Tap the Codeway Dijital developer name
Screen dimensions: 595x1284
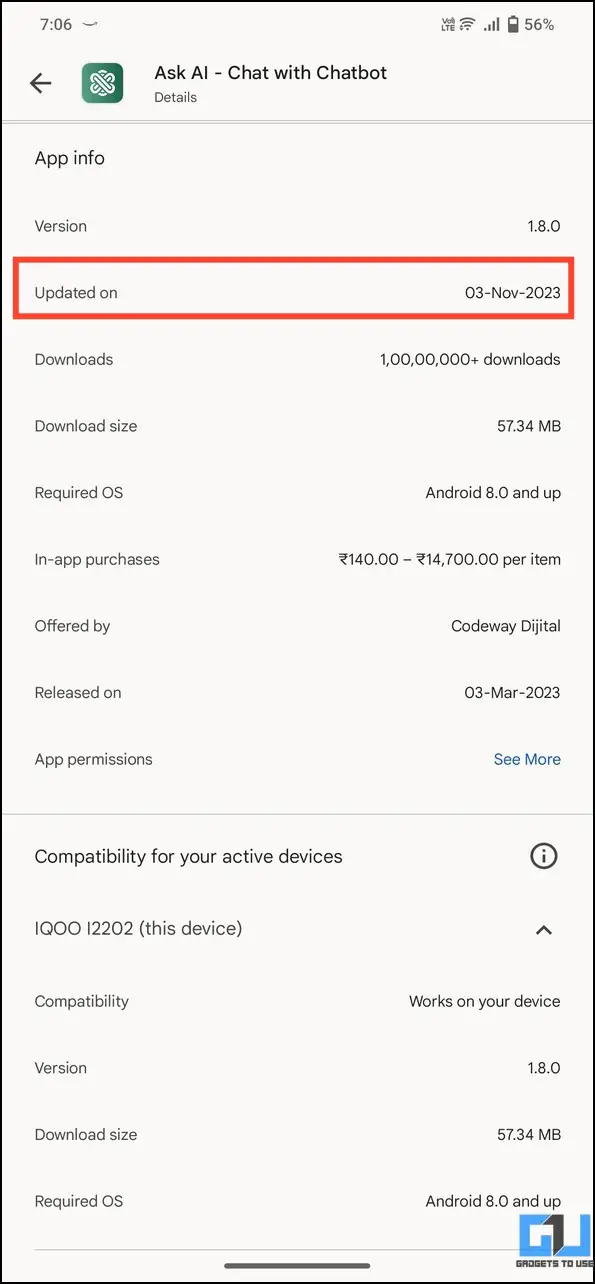tap(506, 626)
